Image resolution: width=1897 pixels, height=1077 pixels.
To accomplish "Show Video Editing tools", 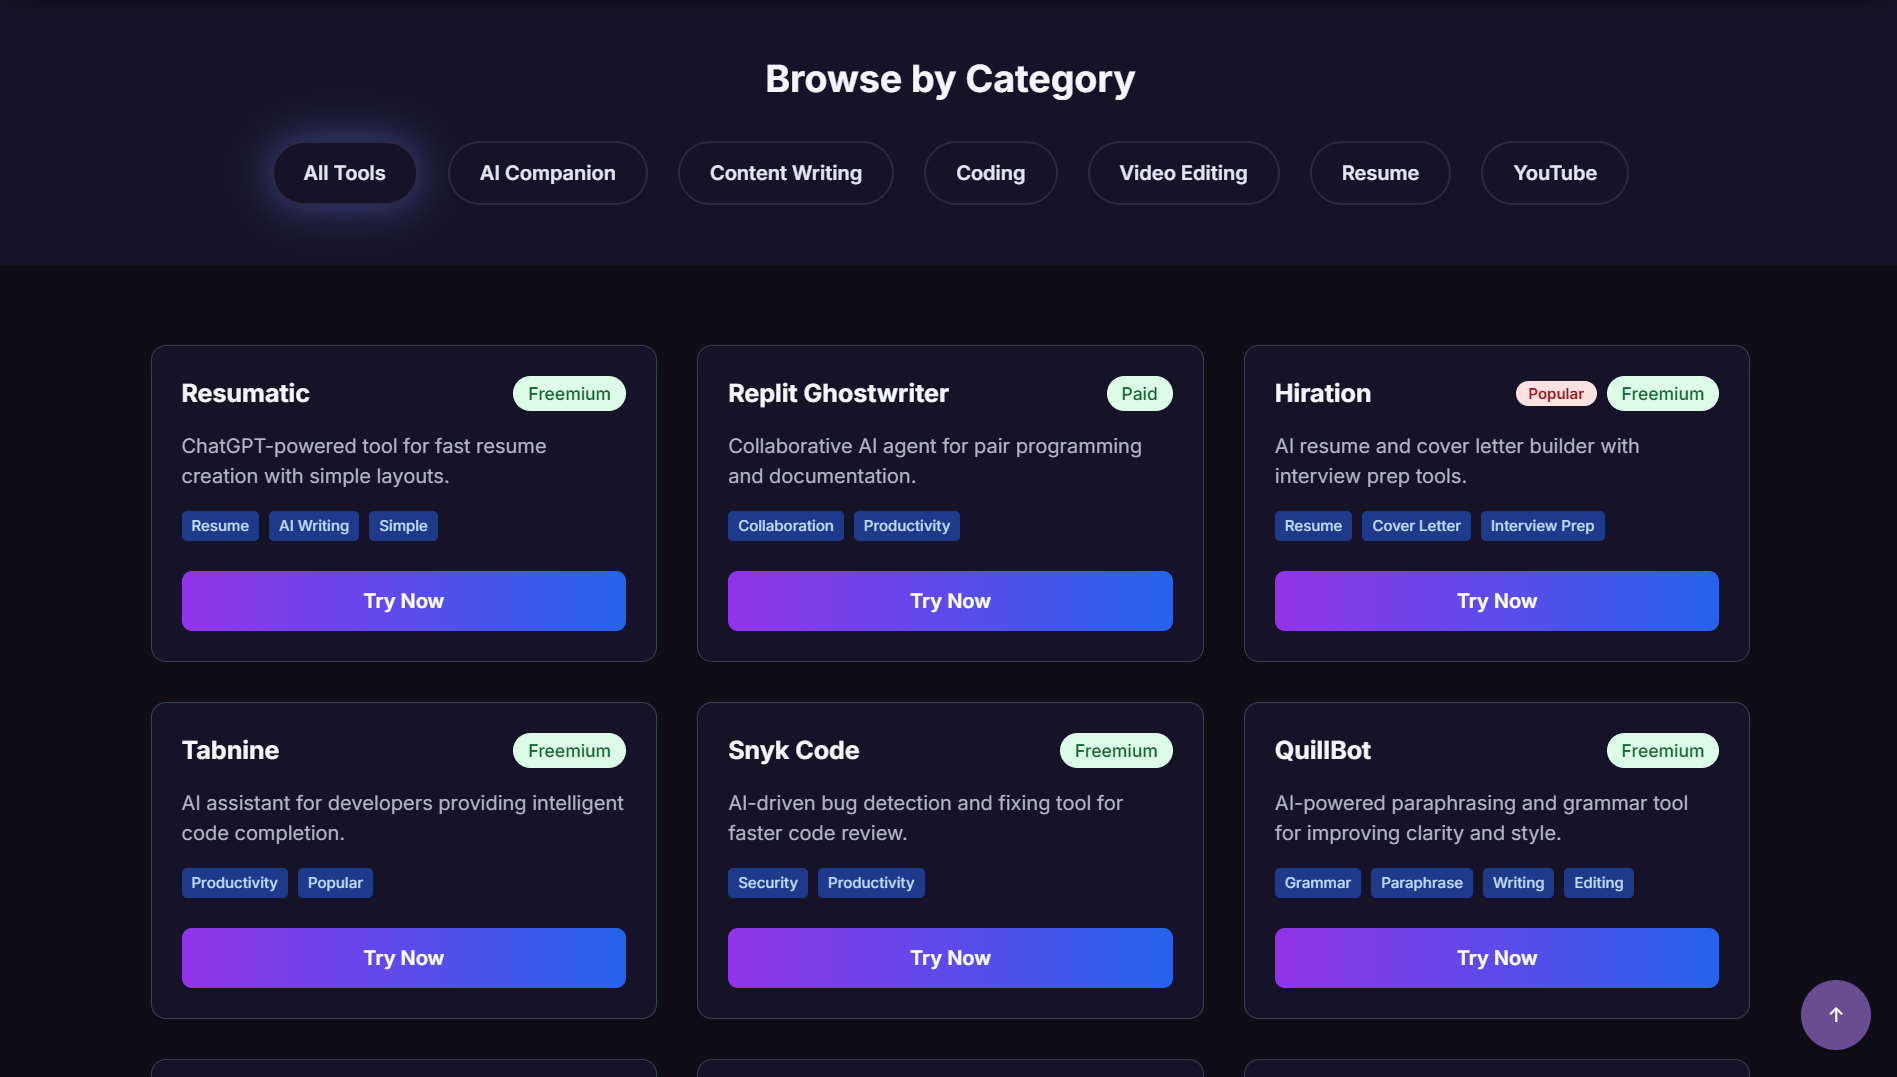I will pyautogui.click(x=1183, y=173).
